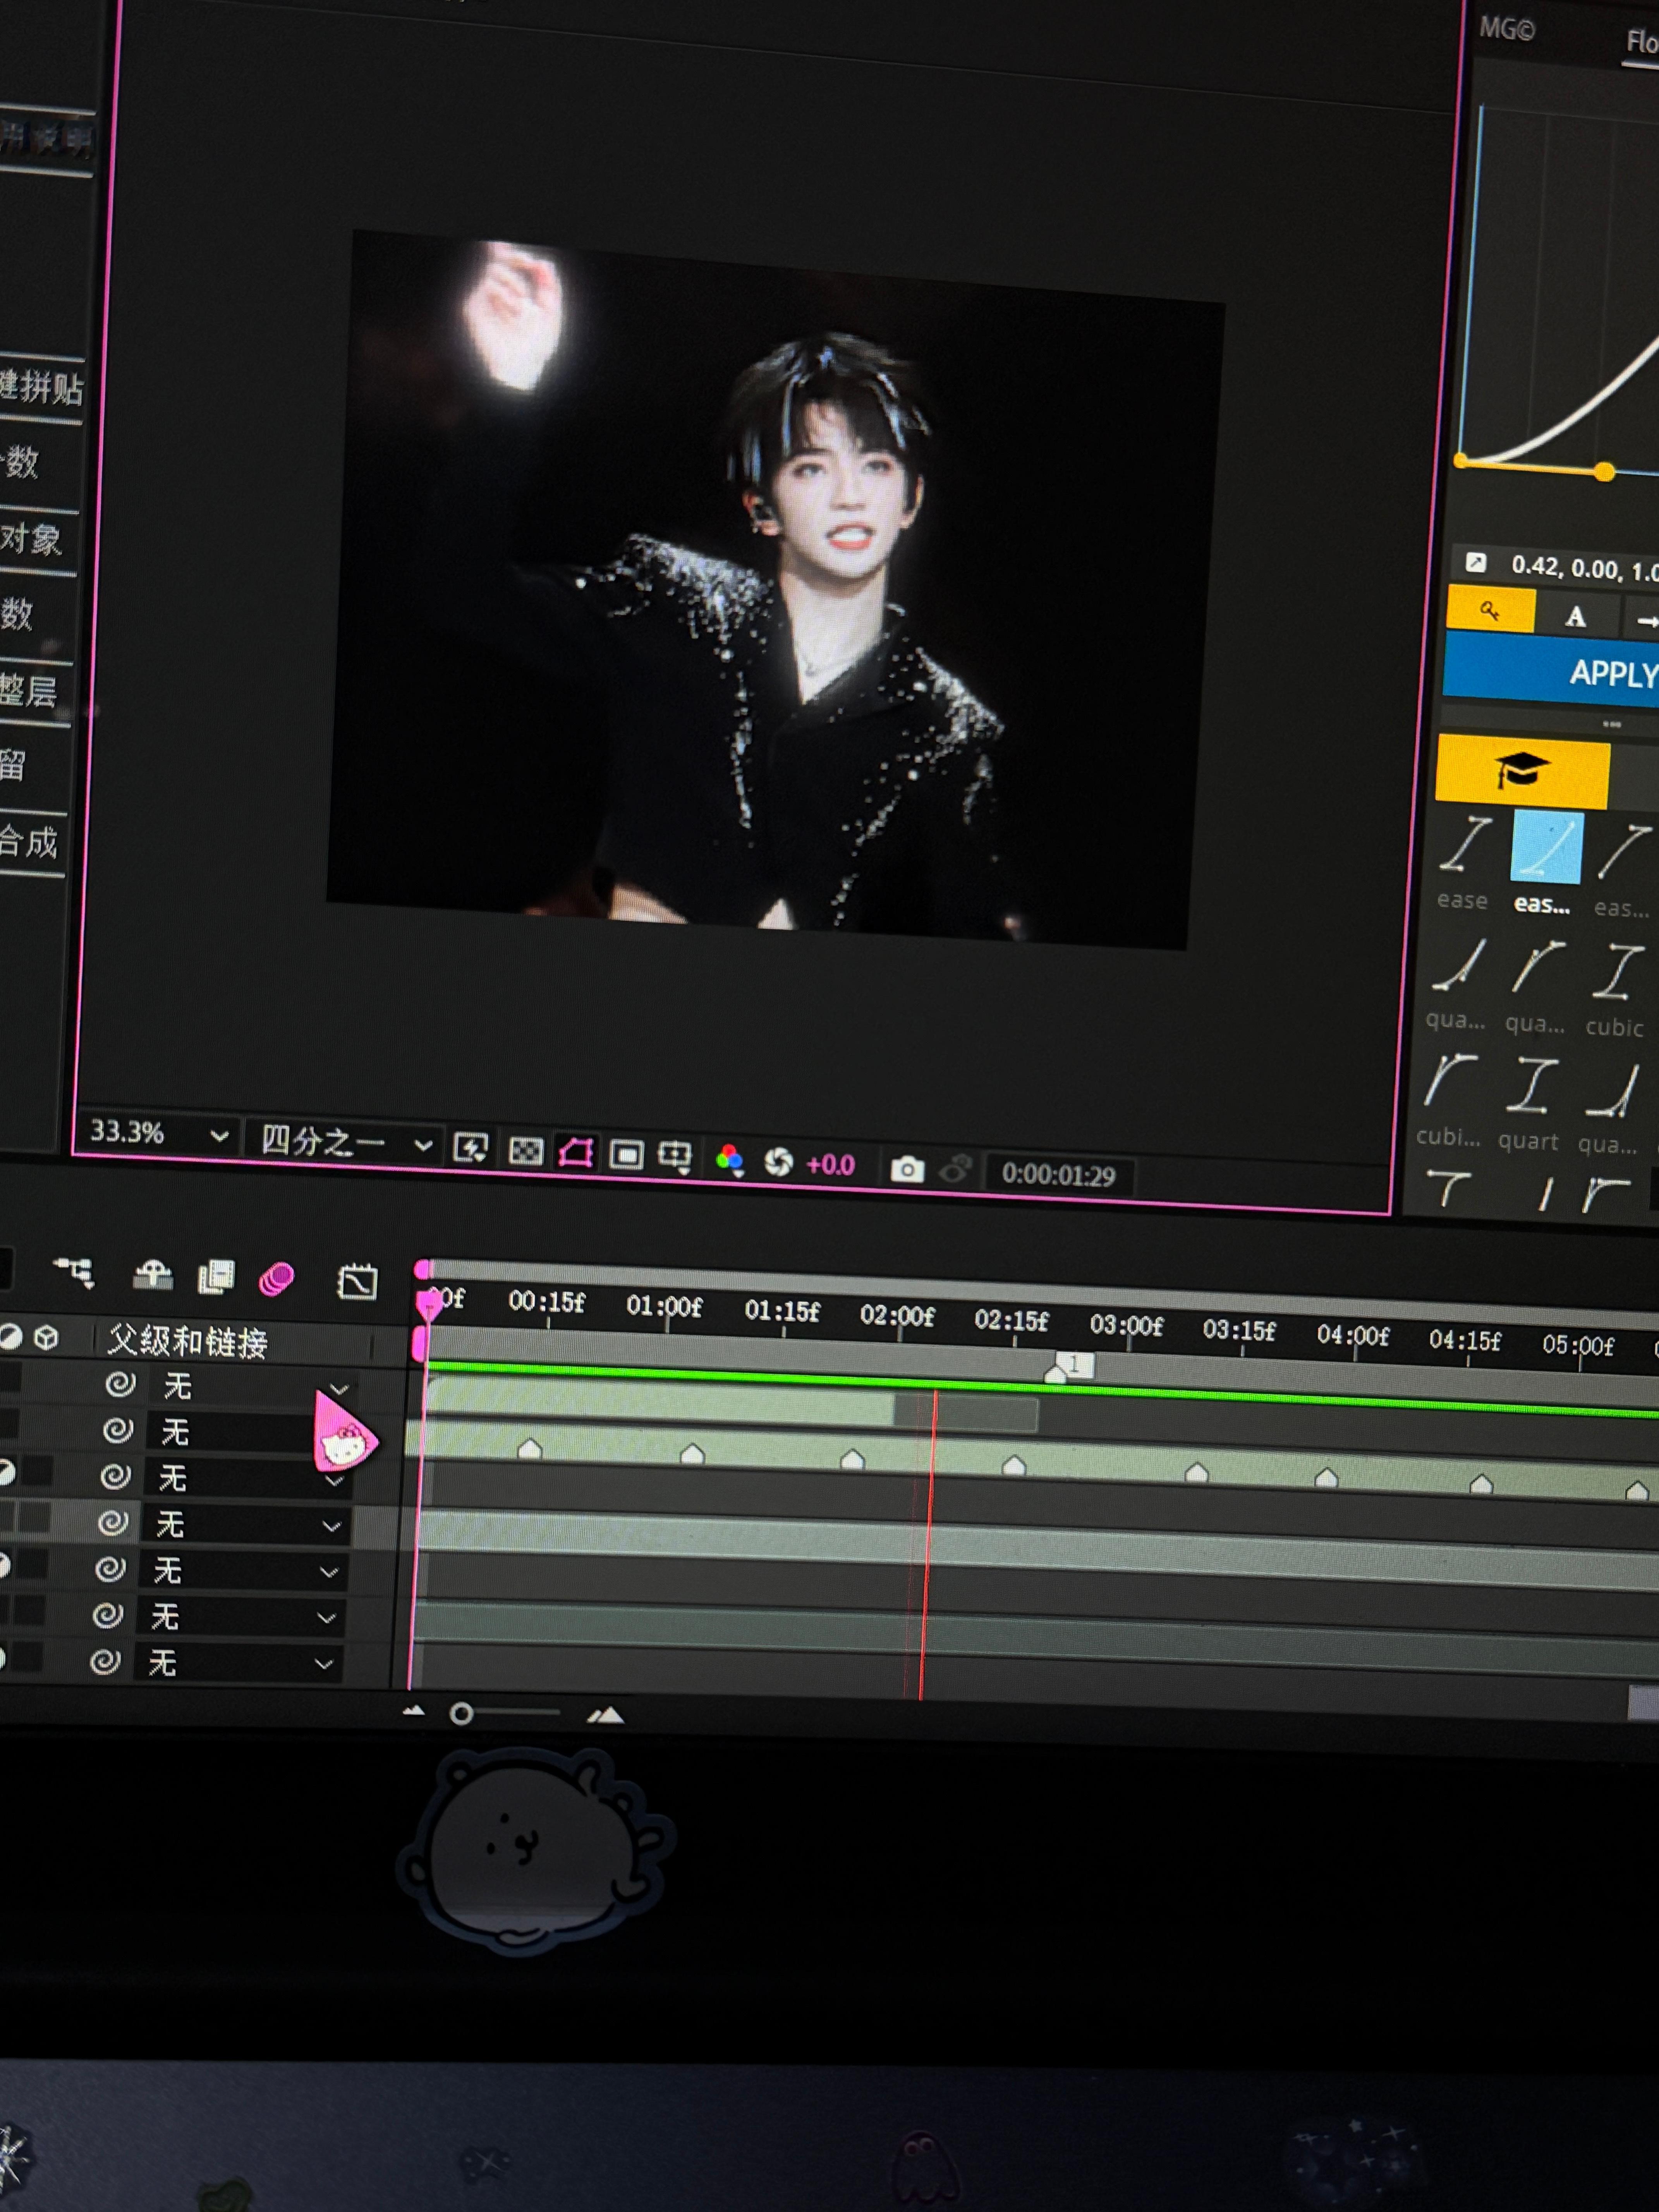The width and height of the screenshot is (1659, 2212).
Task: Click the 04:15f mark on the ruler
Action: click(1465, 1340)
